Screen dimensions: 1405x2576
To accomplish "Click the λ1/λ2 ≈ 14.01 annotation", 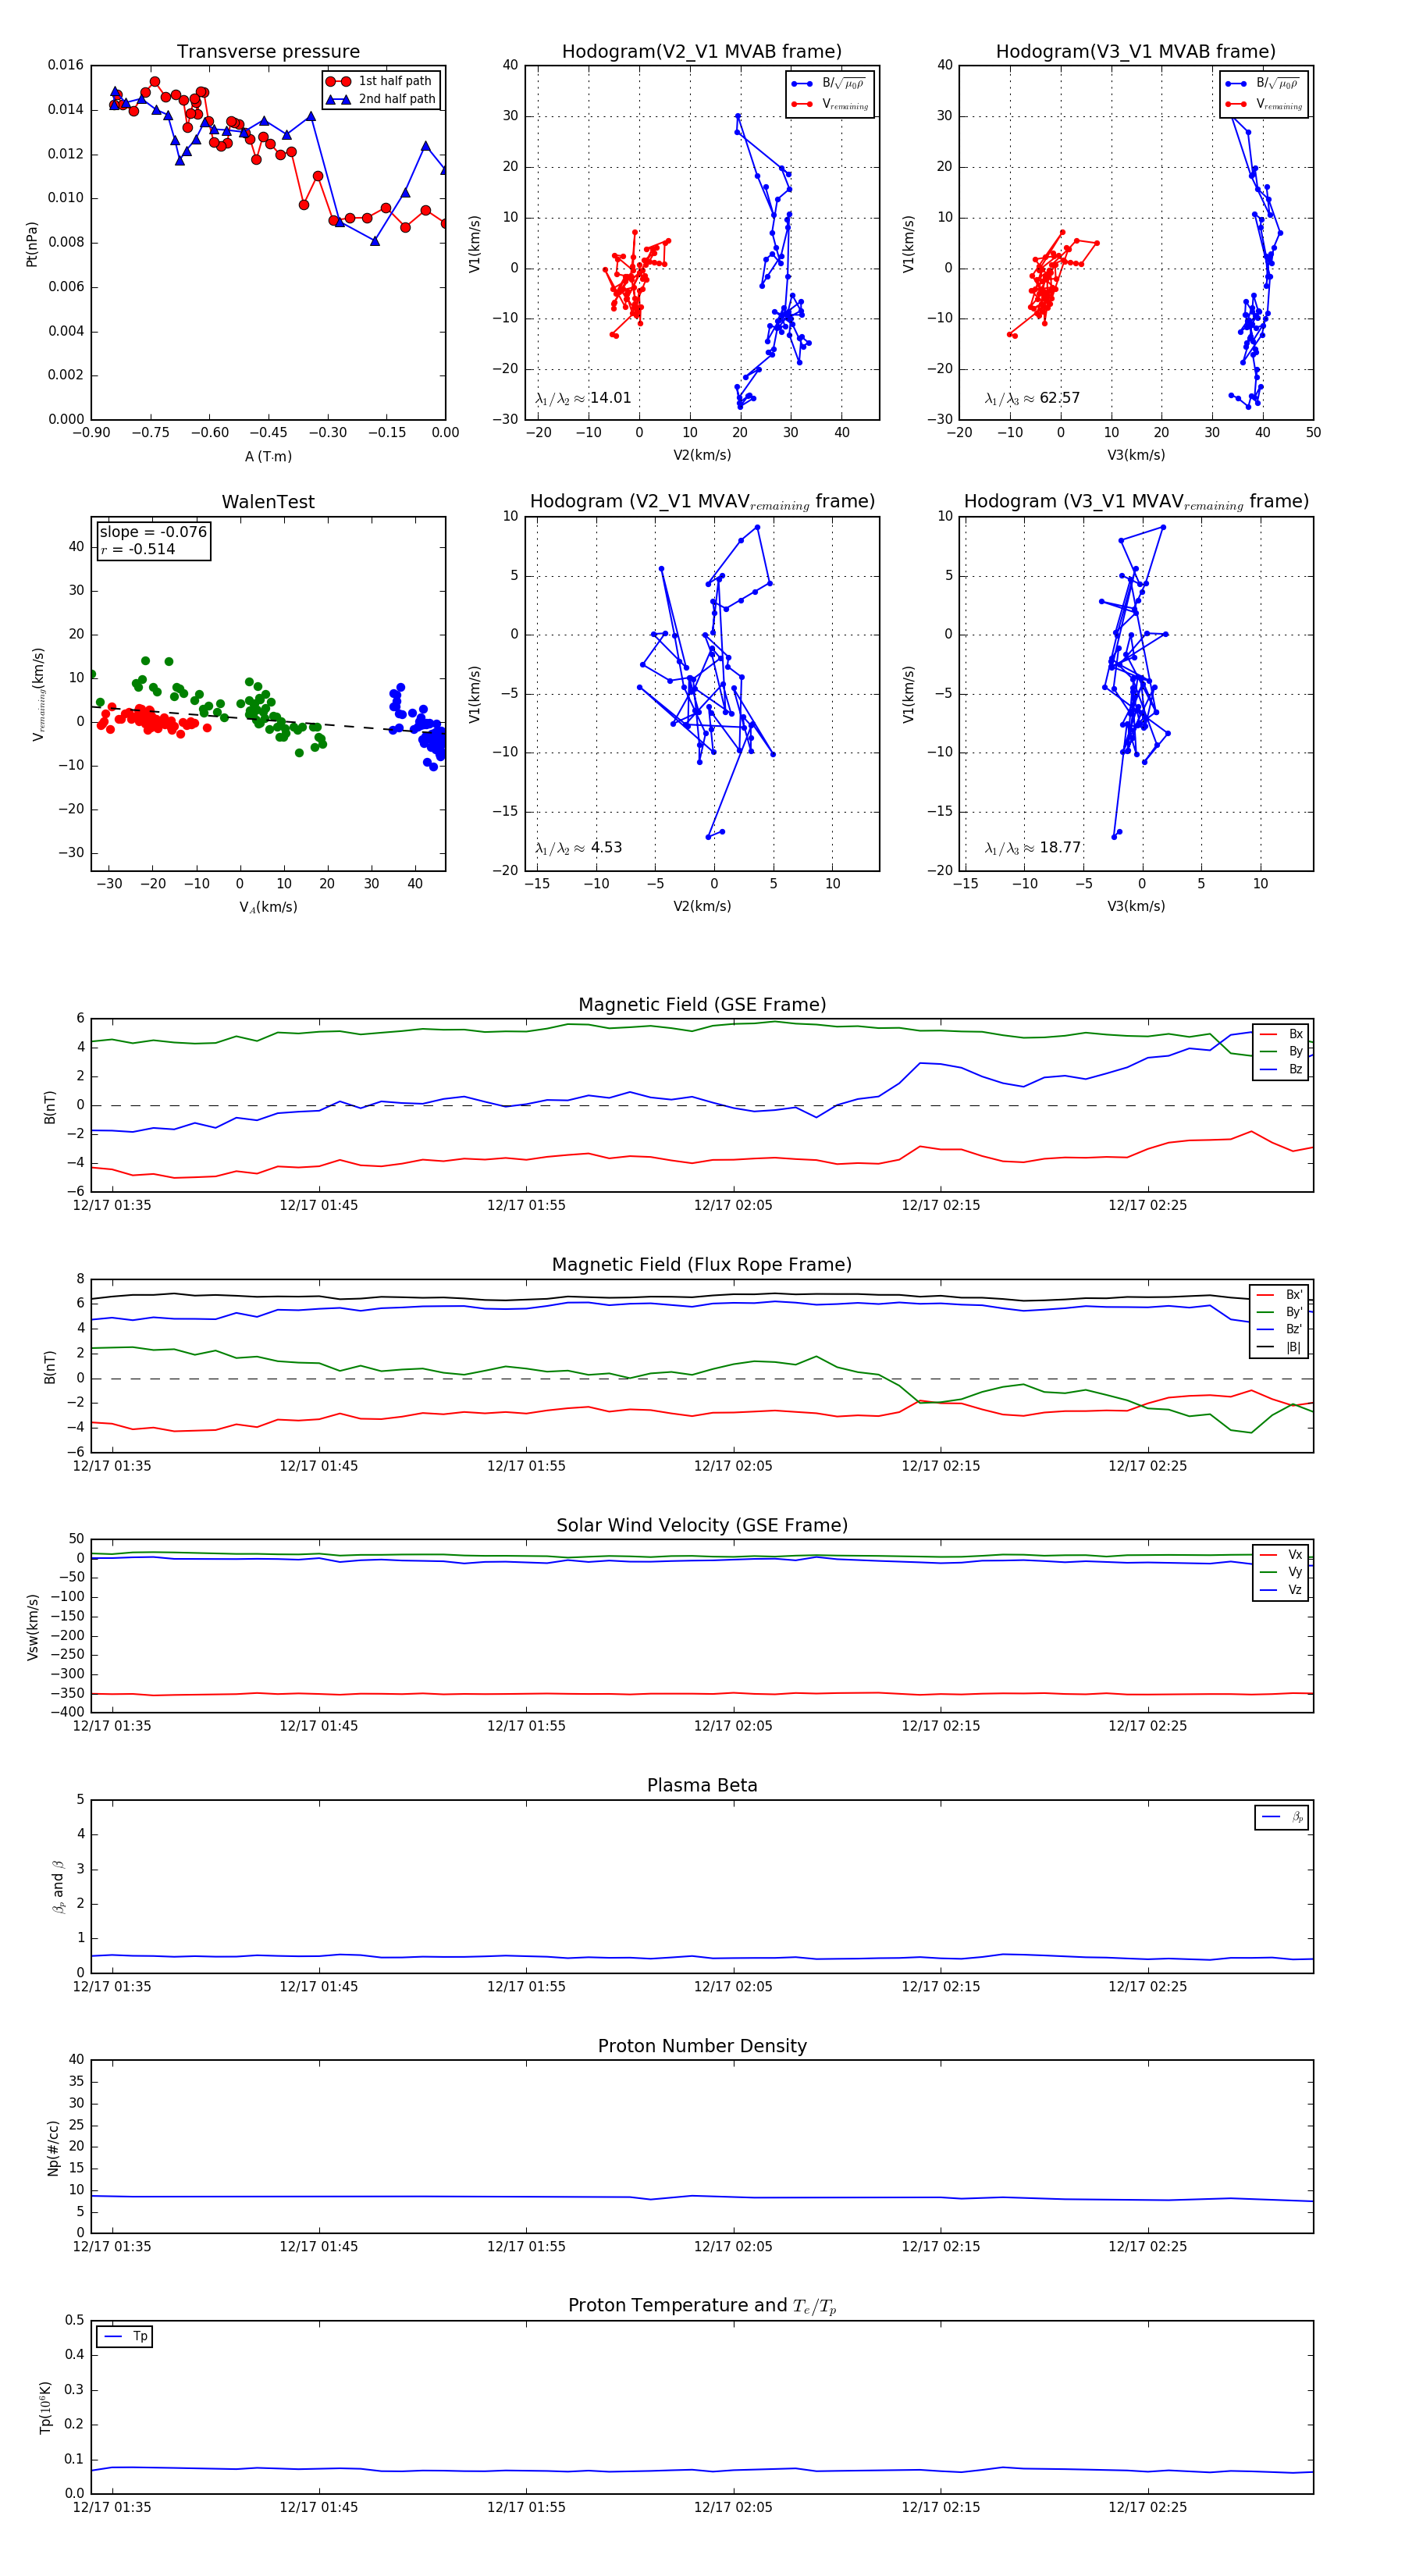I will [583, 398].
